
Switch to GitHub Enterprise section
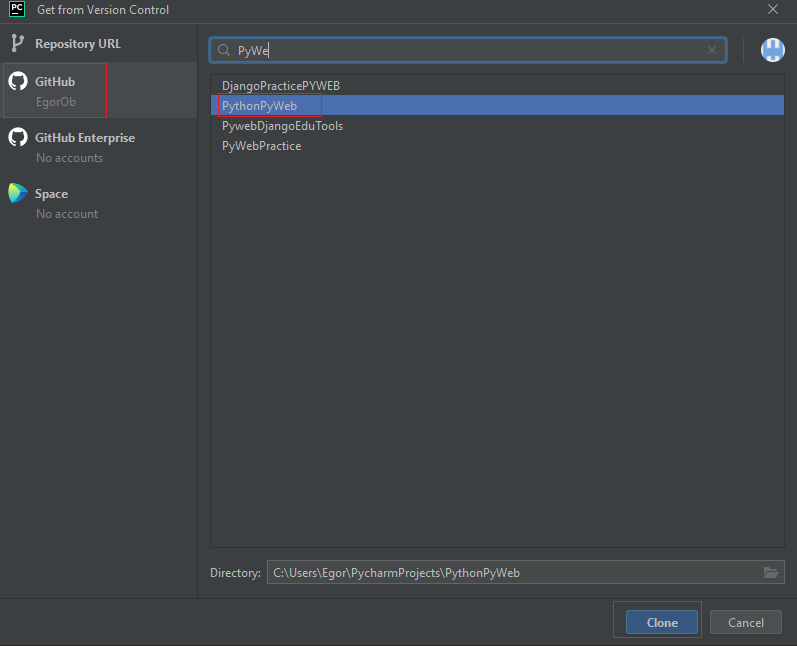(99, 146)
